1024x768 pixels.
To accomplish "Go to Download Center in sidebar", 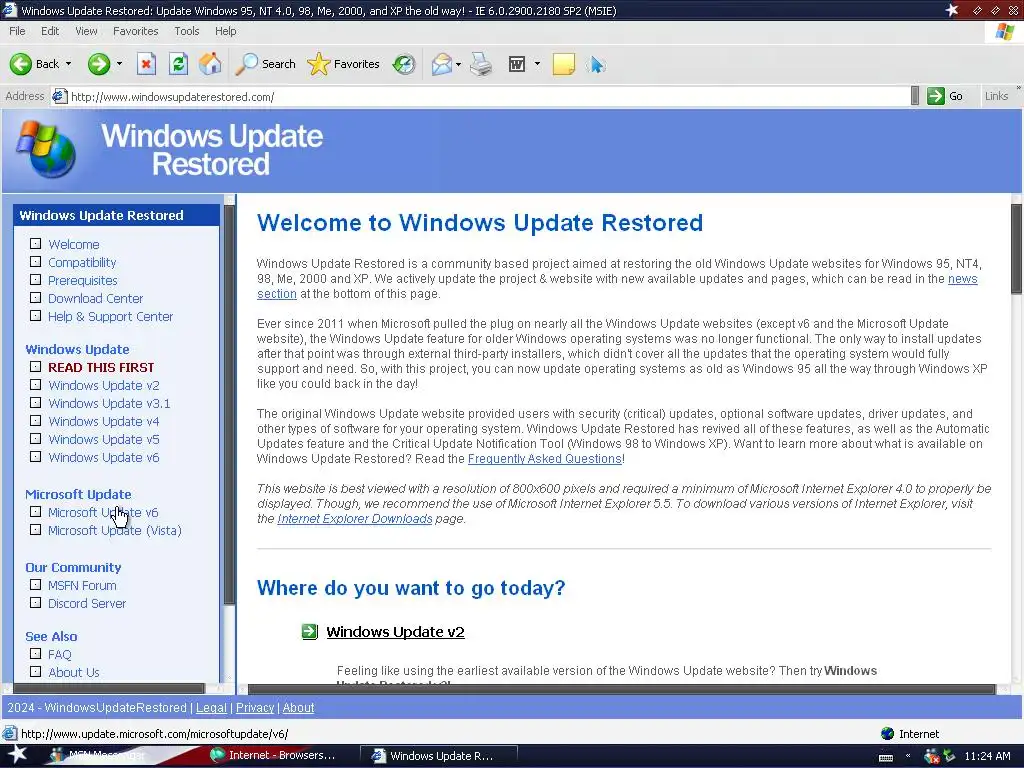I will tap(95, 298).
